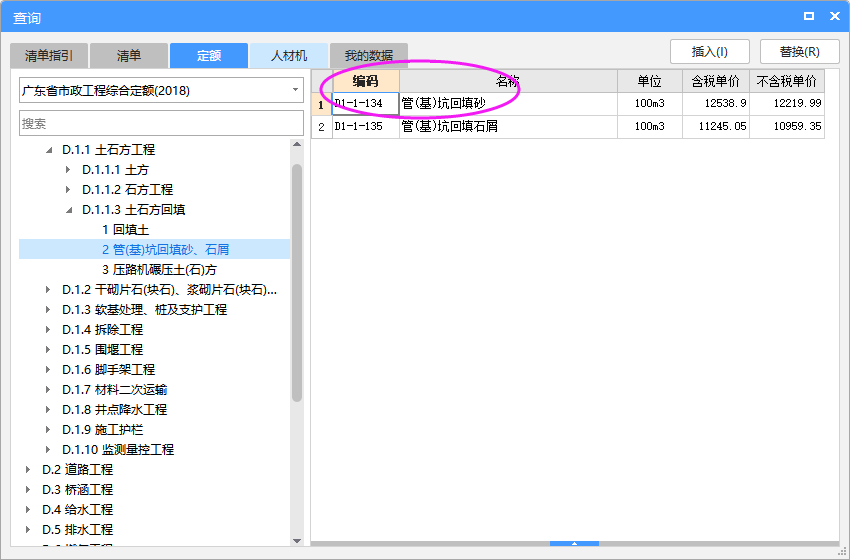
Task: Expand the D.1.1.1 土方 node
Action: (68, 170)
